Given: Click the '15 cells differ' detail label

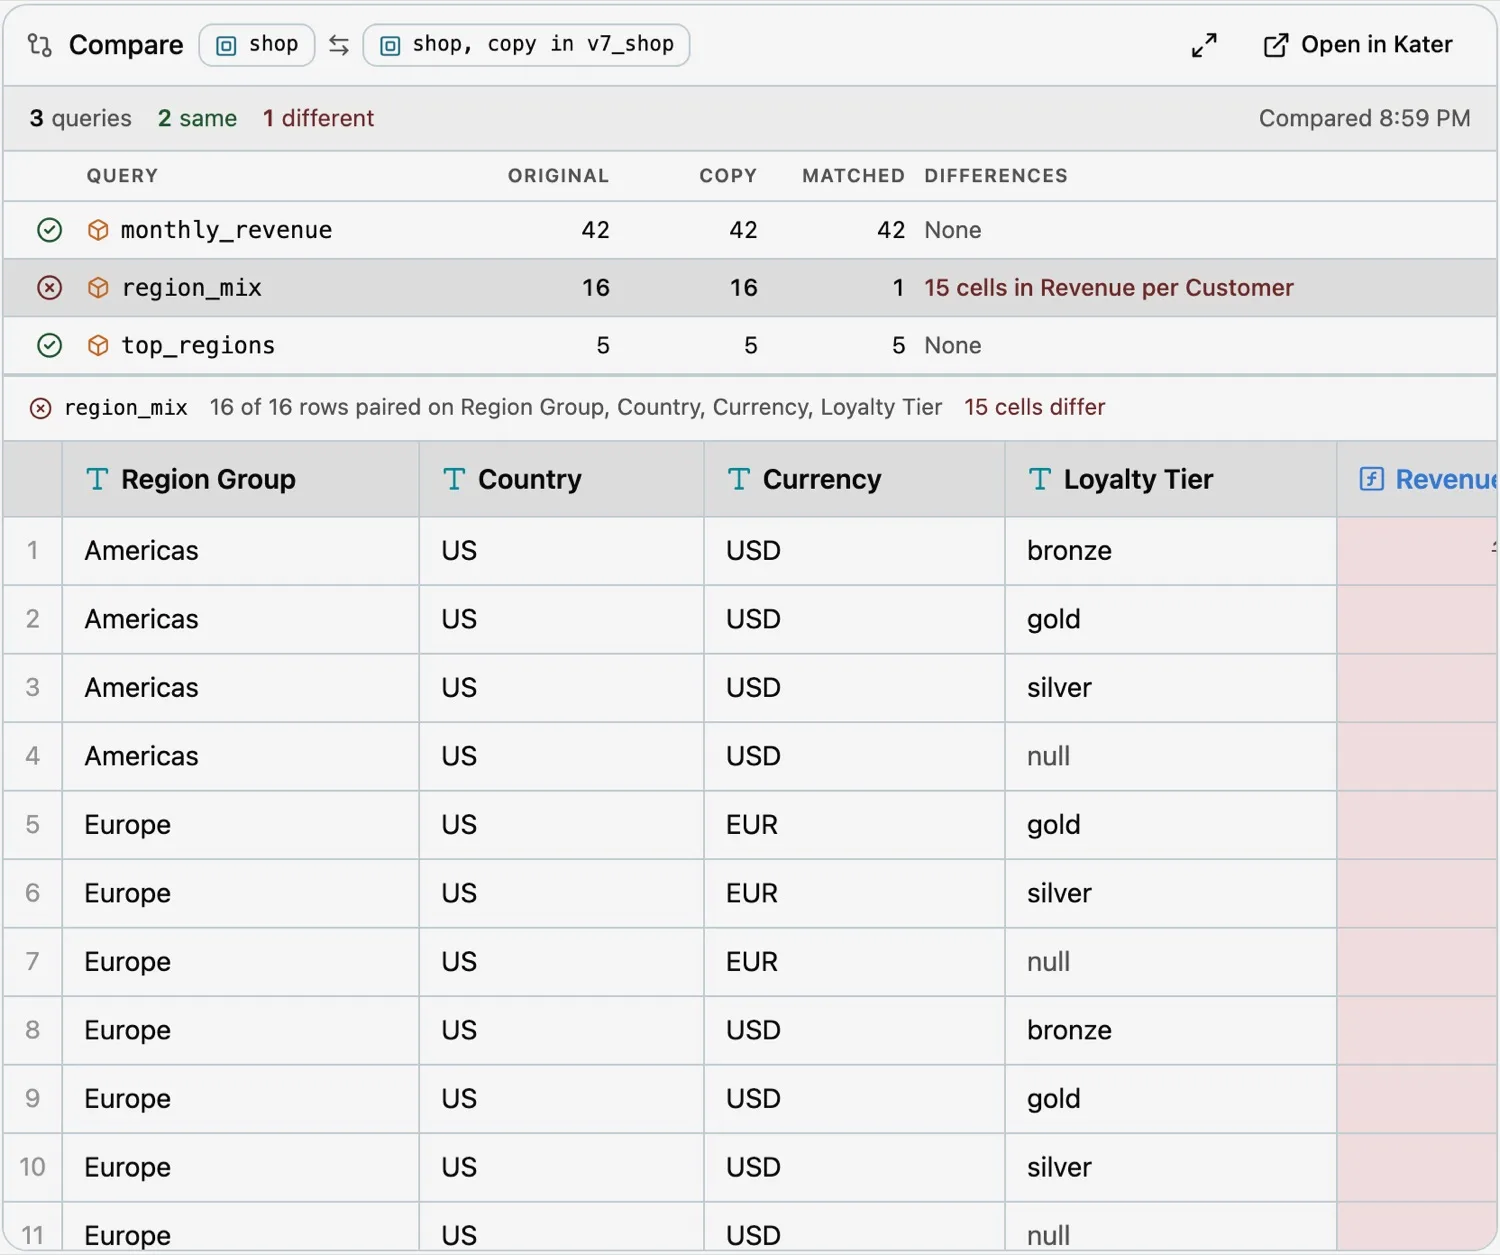Looking at the screenshot, I should 1034,407.
